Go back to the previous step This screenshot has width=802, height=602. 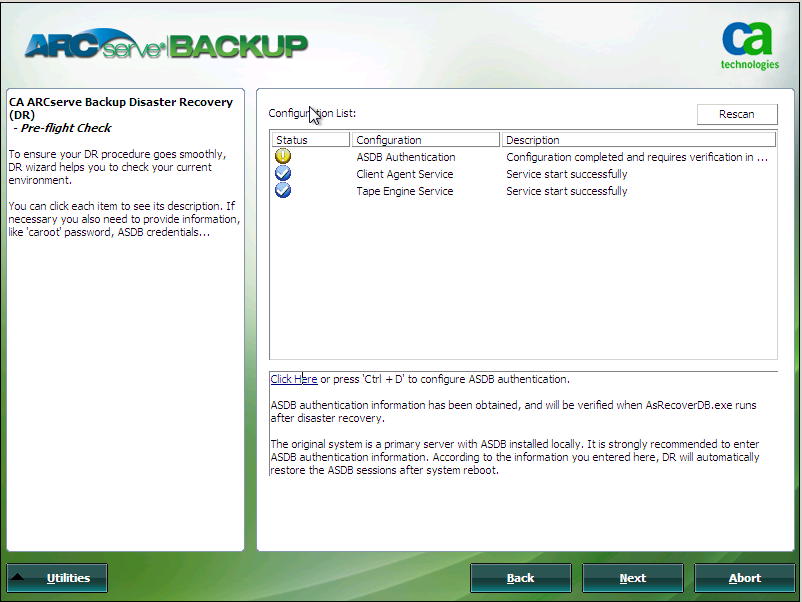[521, 578]
